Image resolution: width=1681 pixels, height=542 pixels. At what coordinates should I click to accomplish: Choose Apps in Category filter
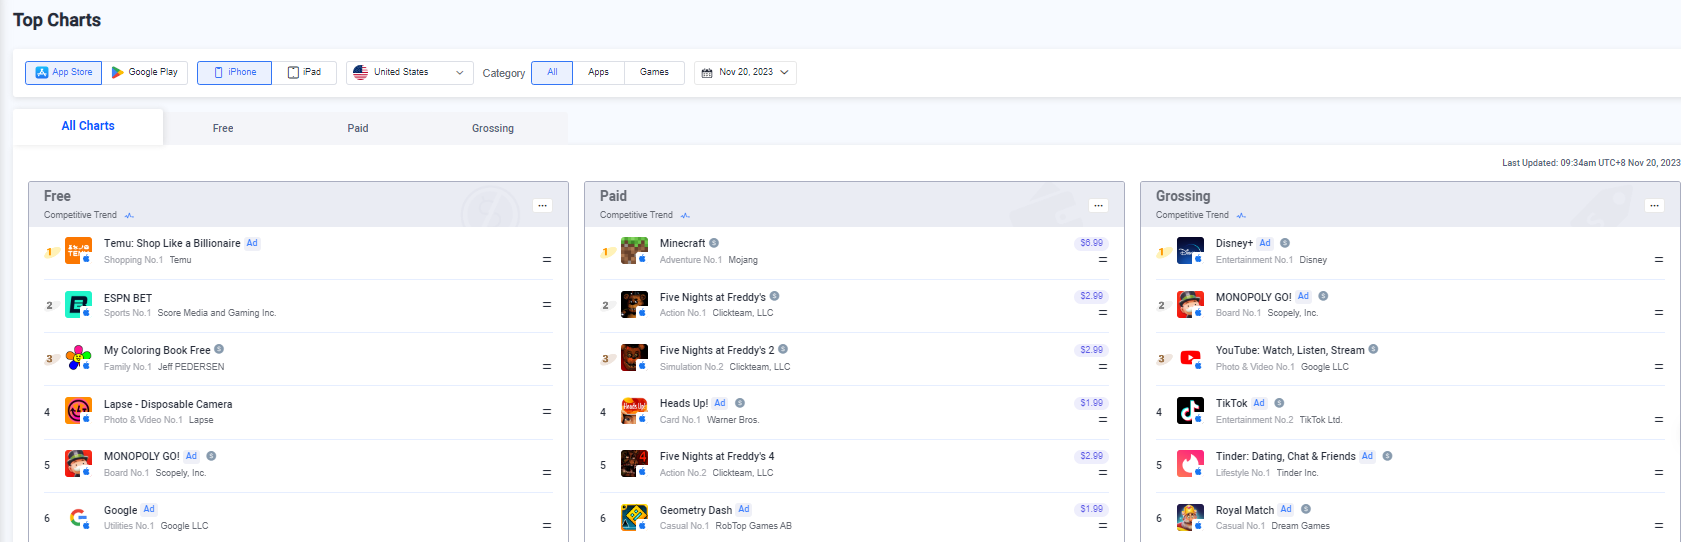pos(598,72)
